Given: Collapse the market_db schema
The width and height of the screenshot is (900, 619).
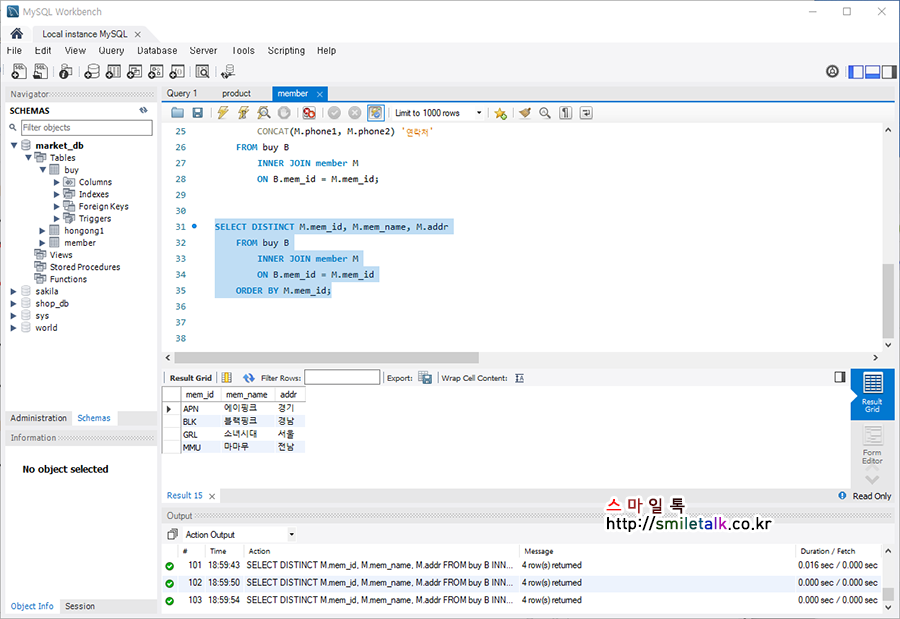Looking at the screenshot, I should [14, 145].
